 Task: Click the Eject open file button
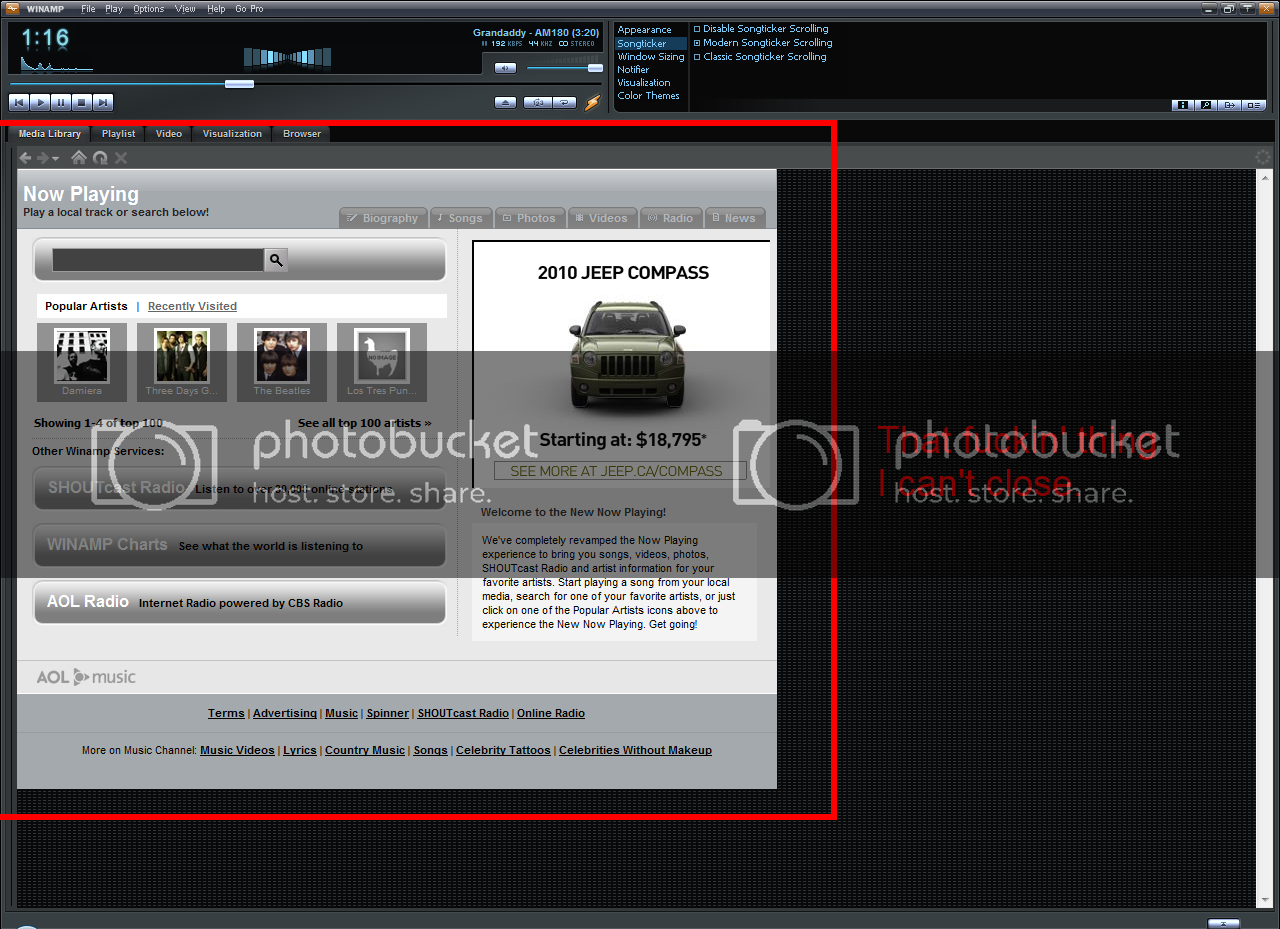506,102
